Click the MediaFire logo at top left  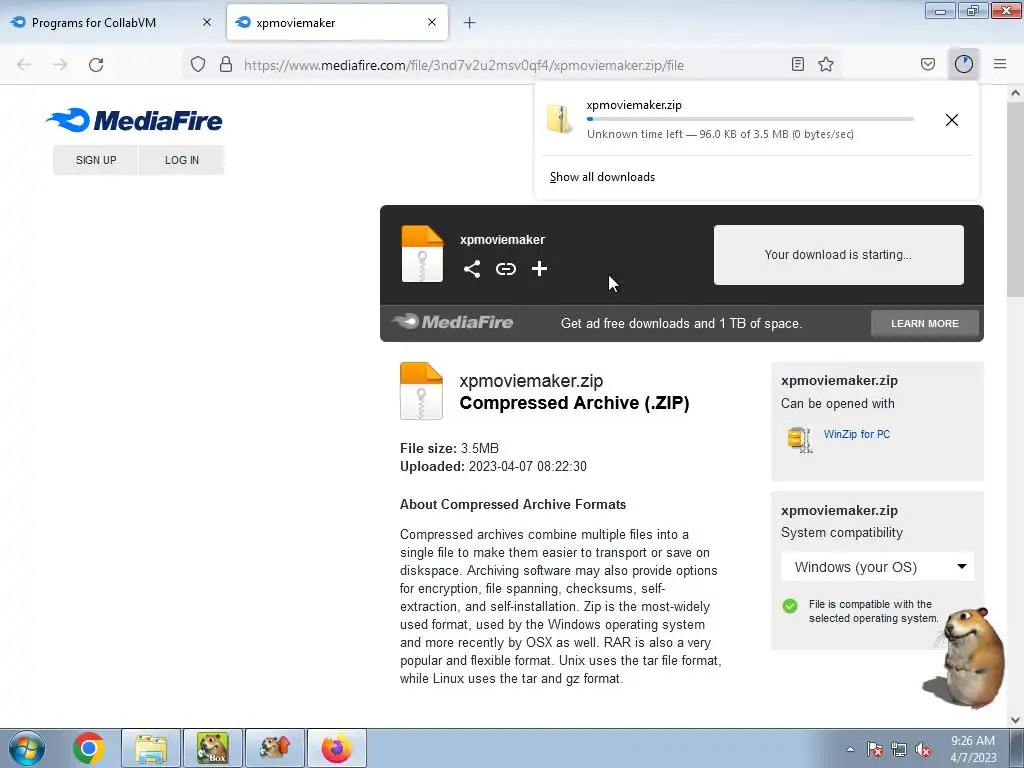click(x=134, y=120)
